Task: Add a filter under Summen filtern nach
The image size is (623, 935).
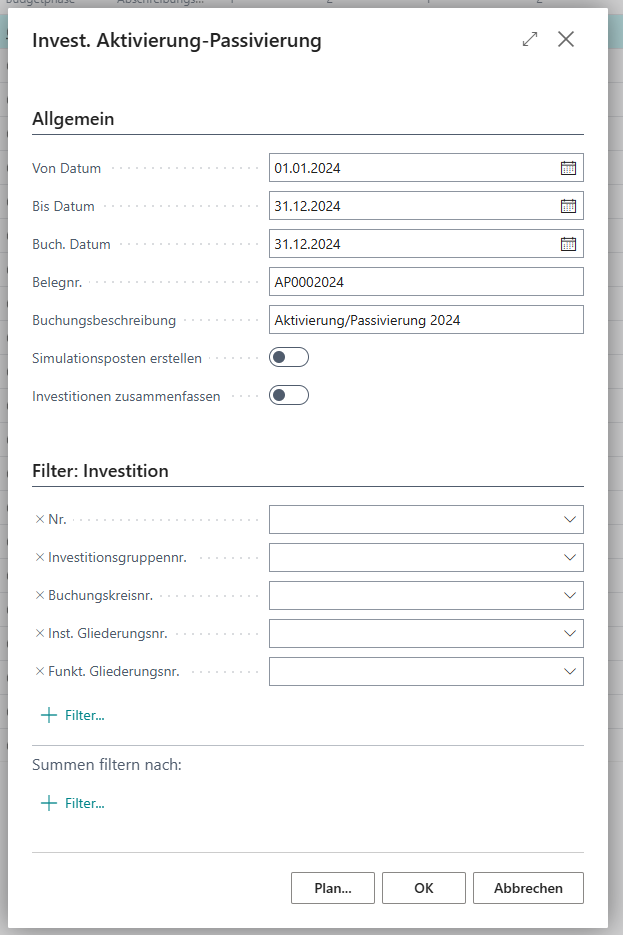Action: point(73,803)
